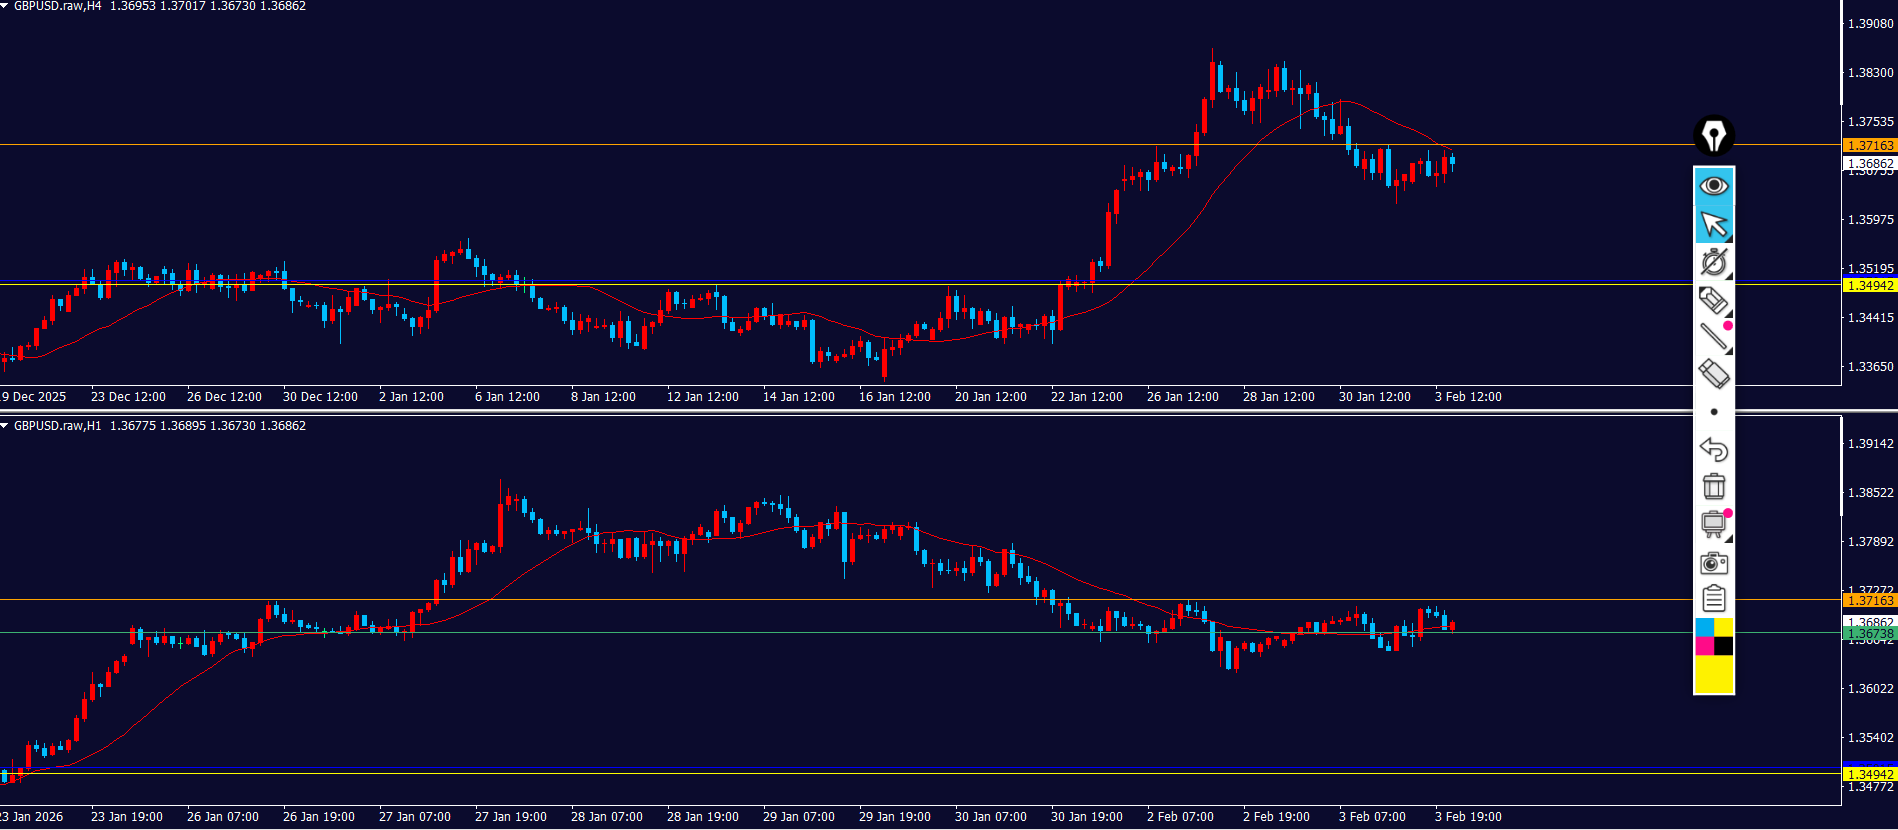Click the undo arrow icon
This screenshot has height=830, width=1898.
1713,449
